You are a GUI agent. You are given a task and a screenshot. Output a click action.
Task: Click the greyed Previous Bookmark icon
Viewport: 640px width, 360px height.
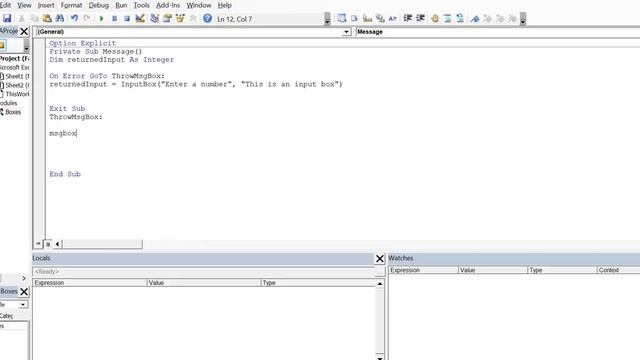(x=500, y=18)
